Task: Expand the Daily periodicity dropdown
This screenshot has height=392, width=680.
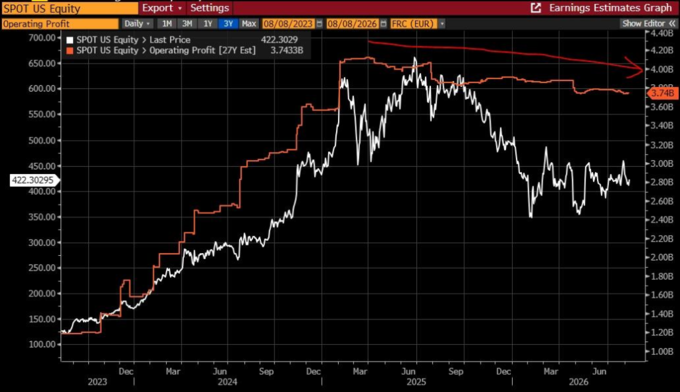Action: (x=137, y=23)
